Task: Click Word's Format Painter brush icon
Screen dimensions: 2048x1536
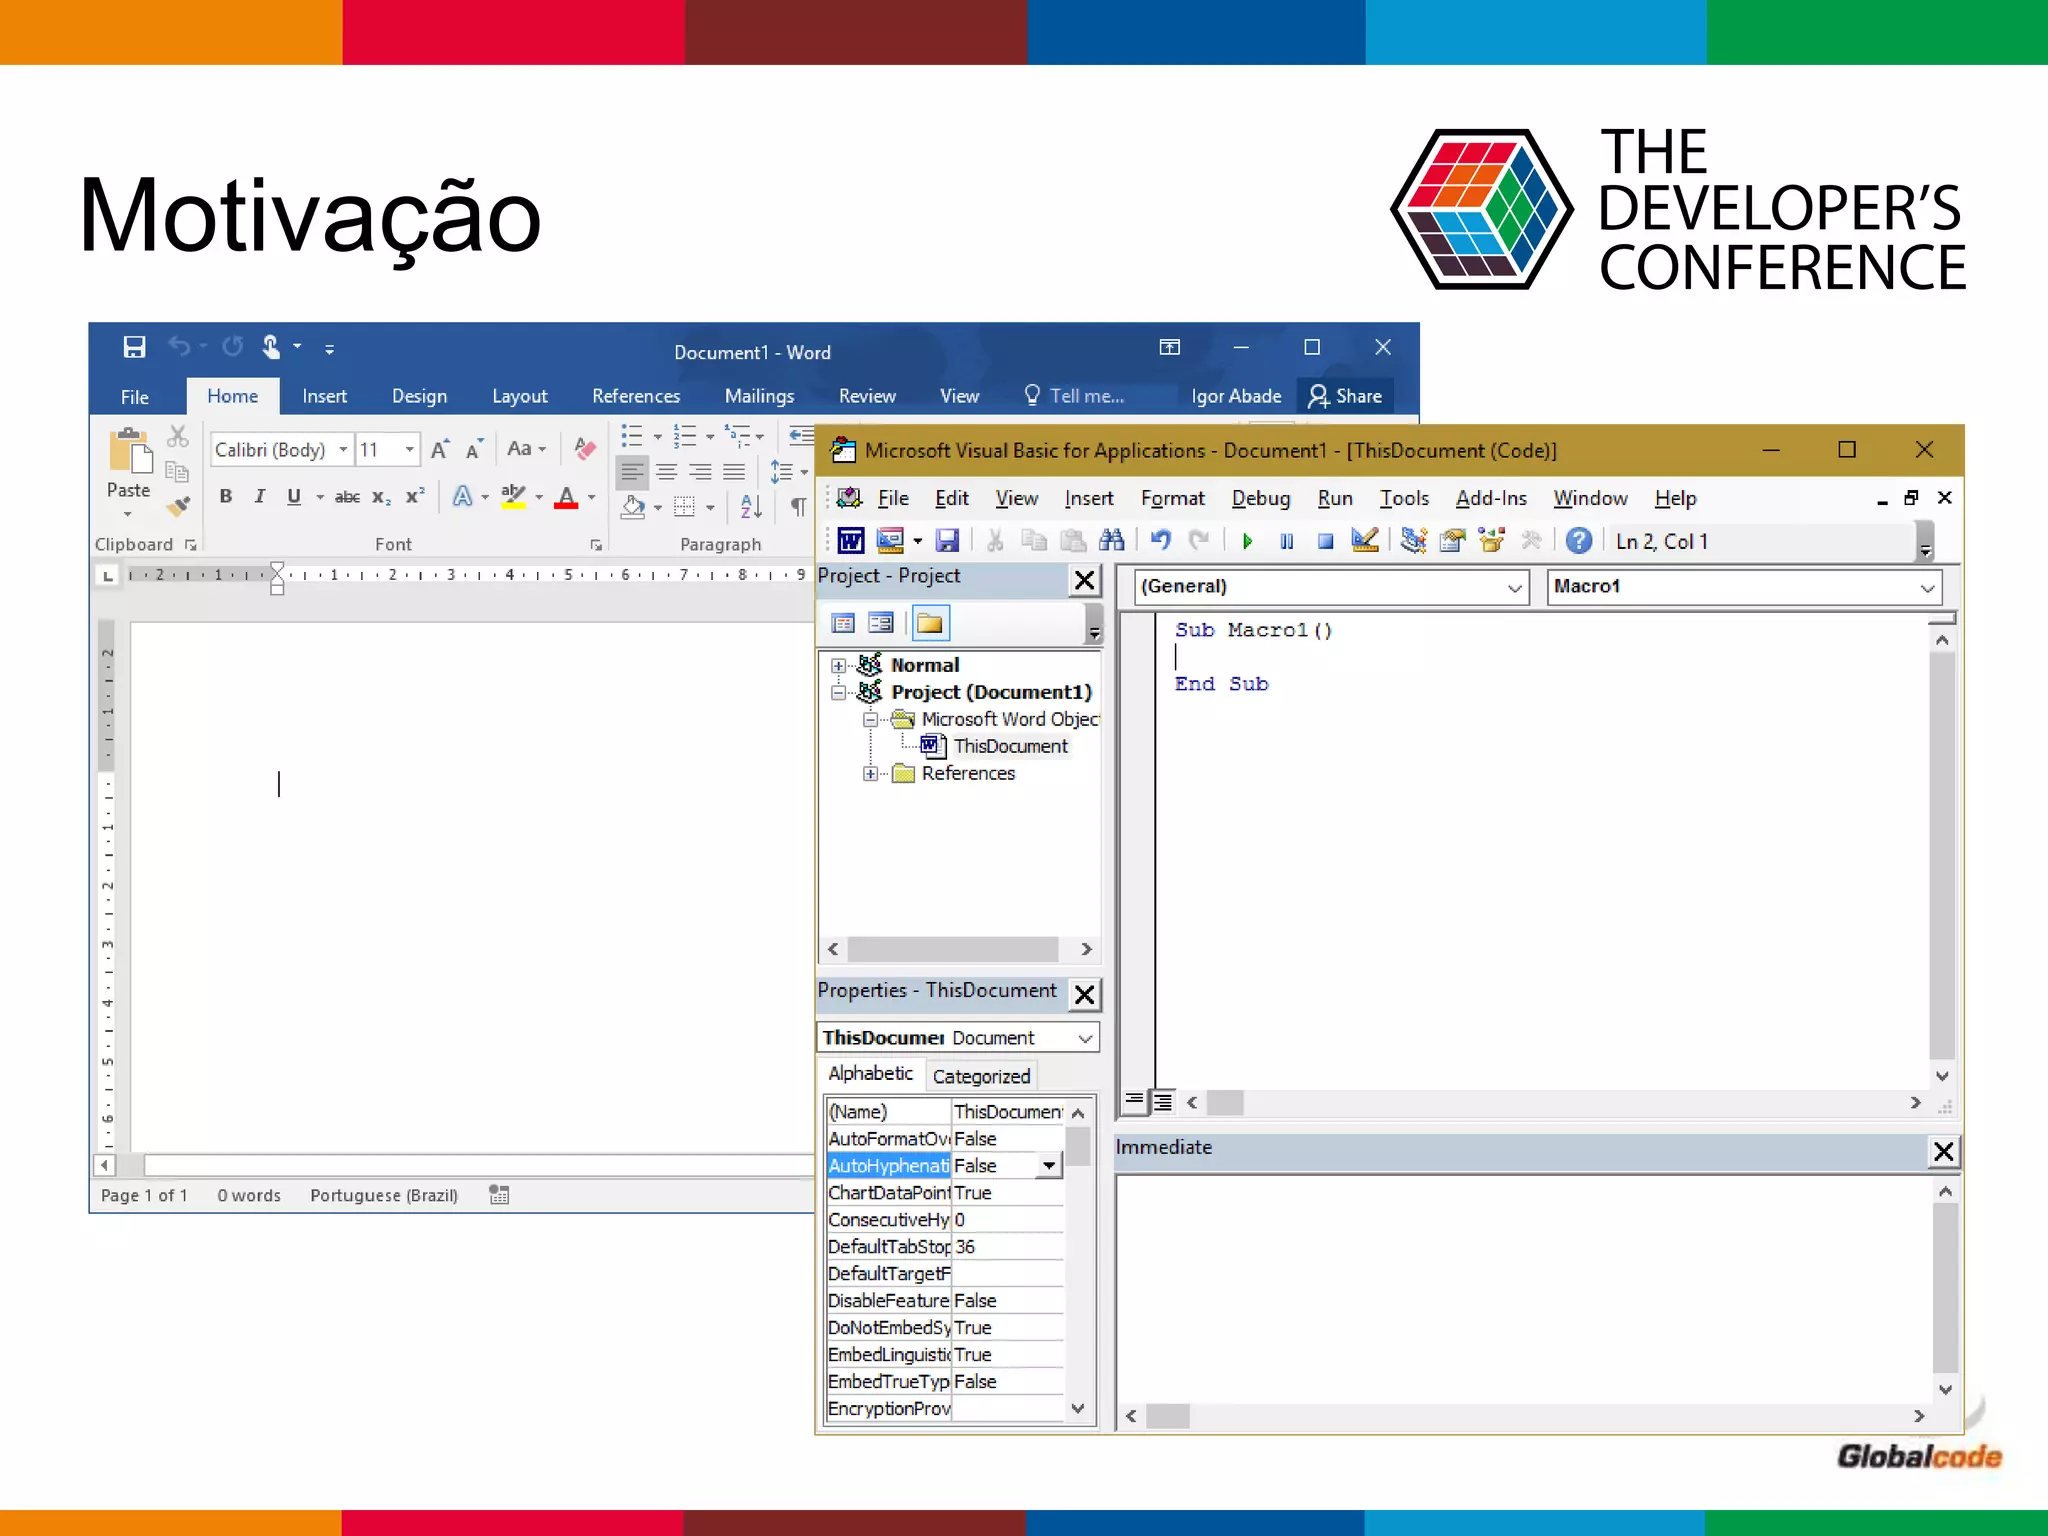Action: [179, 506]
